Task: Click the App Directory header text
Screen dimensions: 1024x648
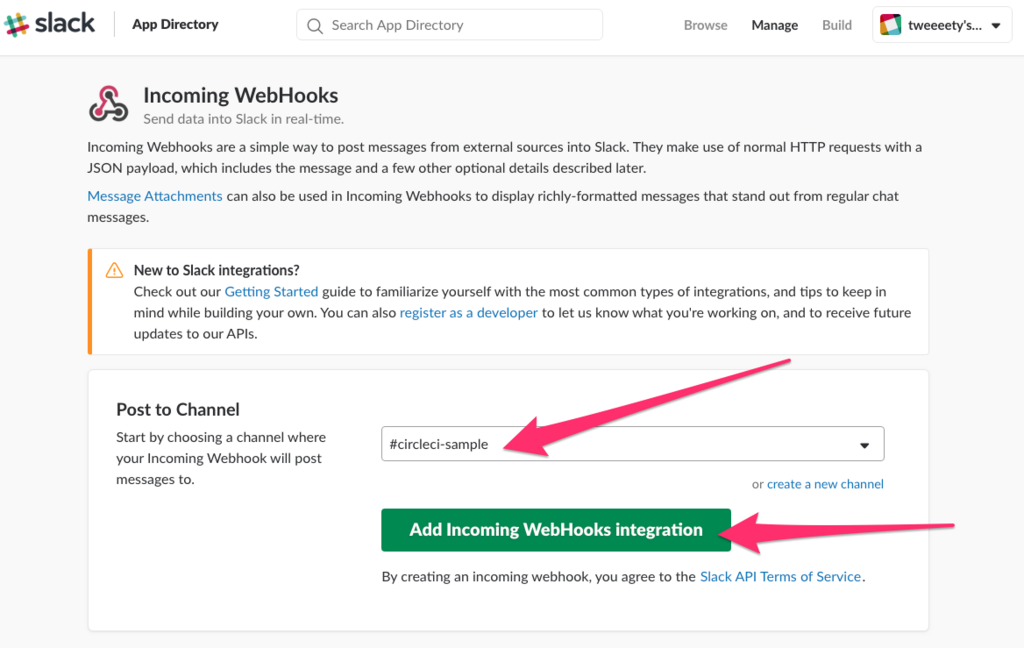Action: [x=175, y=25]
